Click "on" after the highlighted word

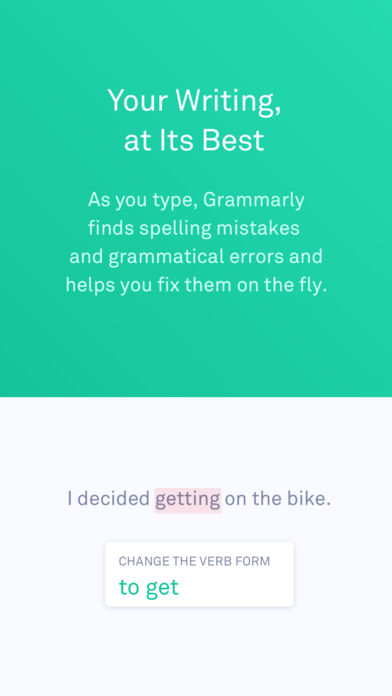tap(236, 500)
